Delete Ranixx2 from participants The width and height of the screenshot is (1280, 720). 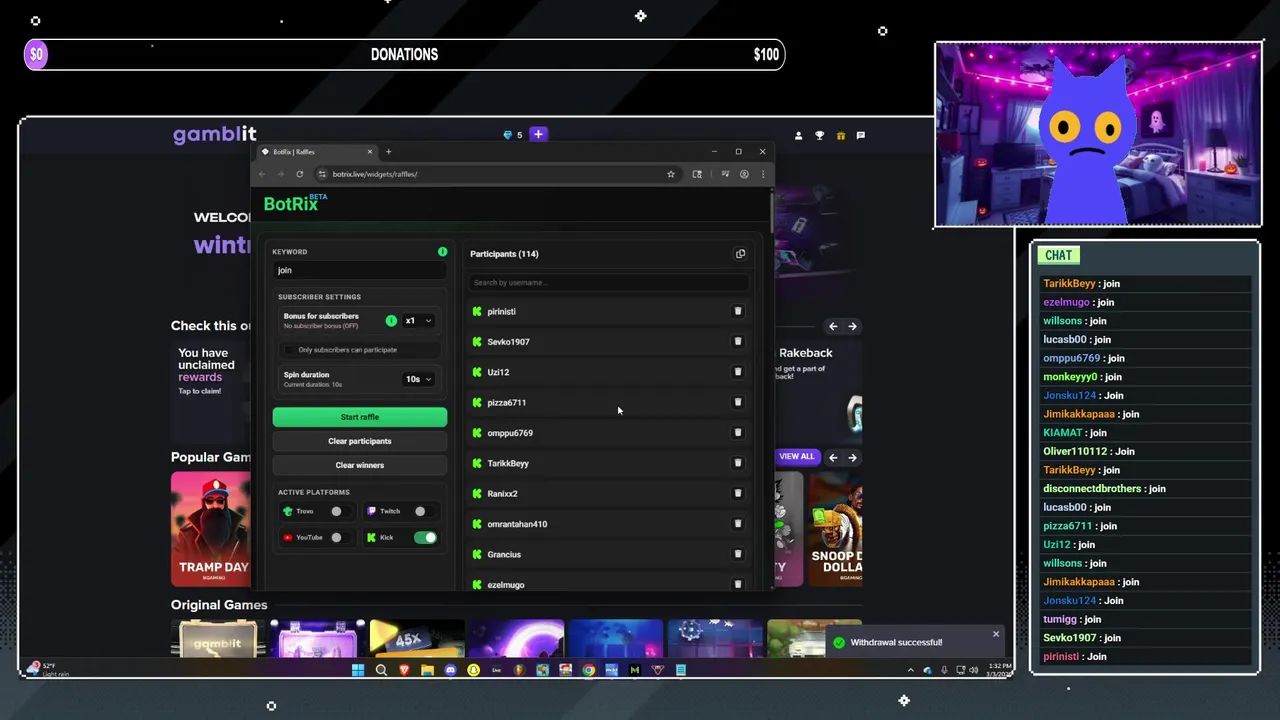pyautogui.click(x=738, y=493)
